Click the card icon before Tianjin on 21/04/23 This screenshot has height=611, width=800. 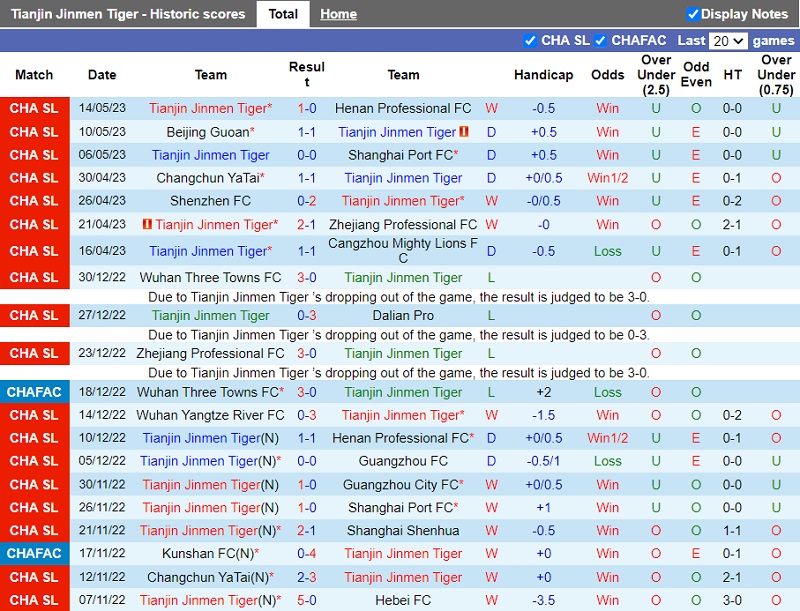147,224
